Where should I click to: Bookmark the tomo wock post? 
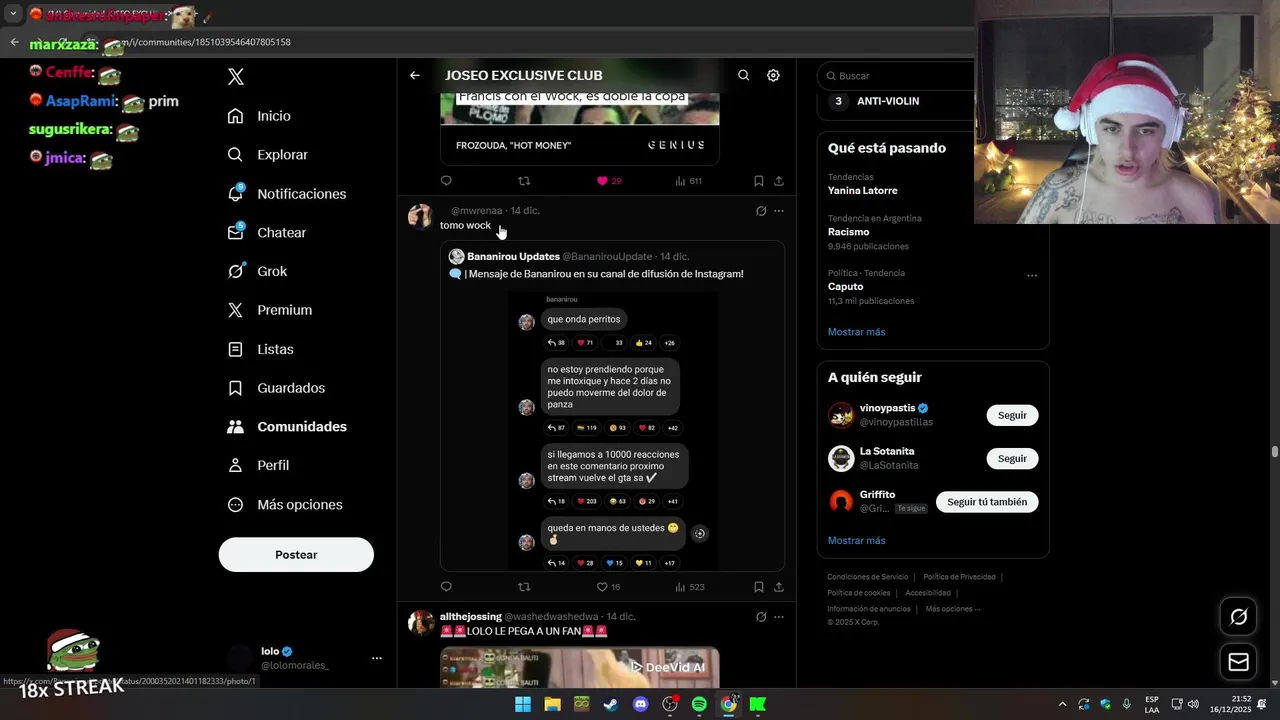pos(758,587)
